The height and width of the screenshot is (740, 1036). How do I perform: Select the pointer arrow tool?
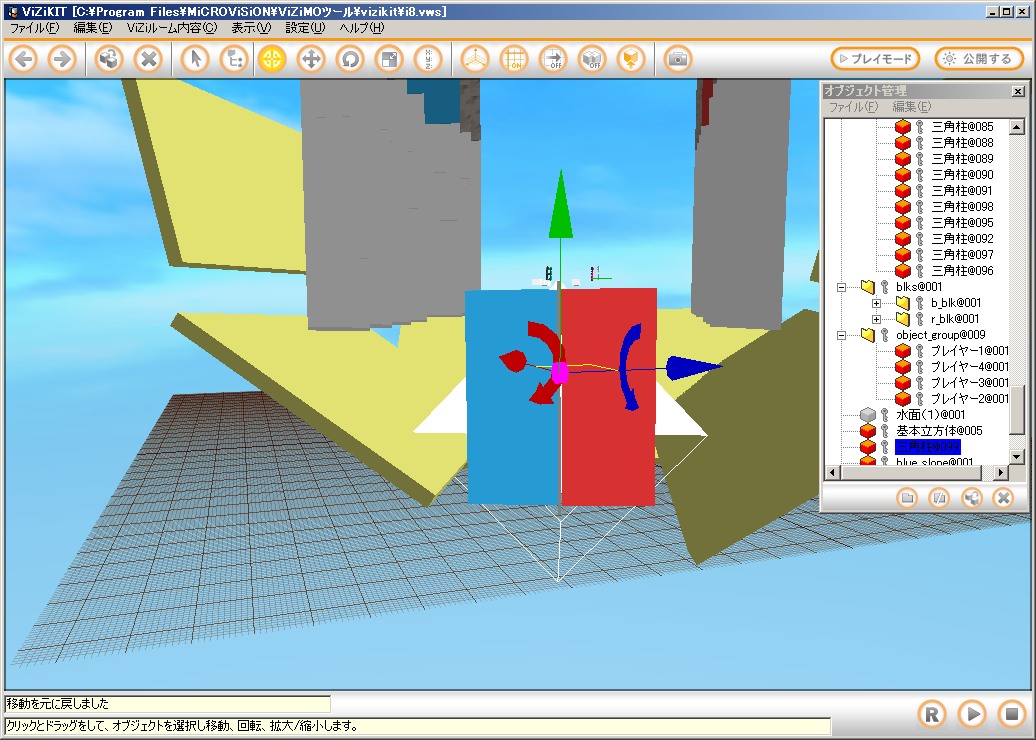pyautogui.click(x=196, y=59)
